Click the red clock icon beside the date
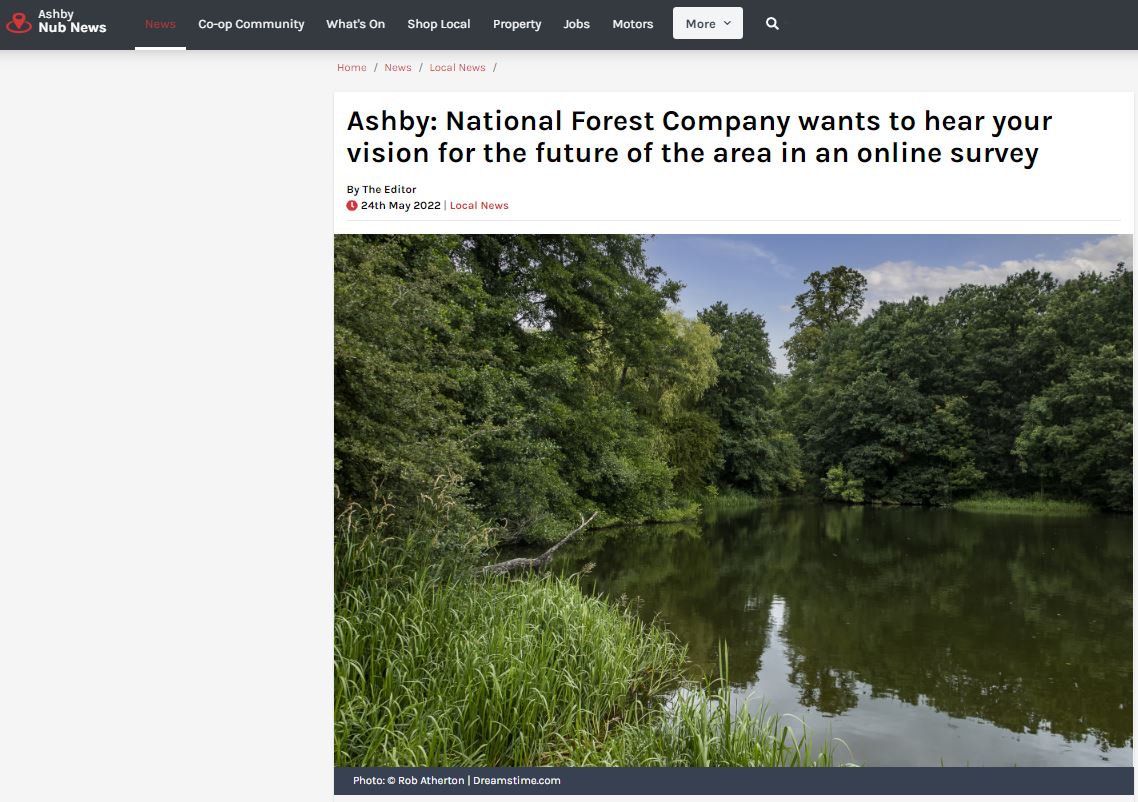 click(x=352, y=205)
